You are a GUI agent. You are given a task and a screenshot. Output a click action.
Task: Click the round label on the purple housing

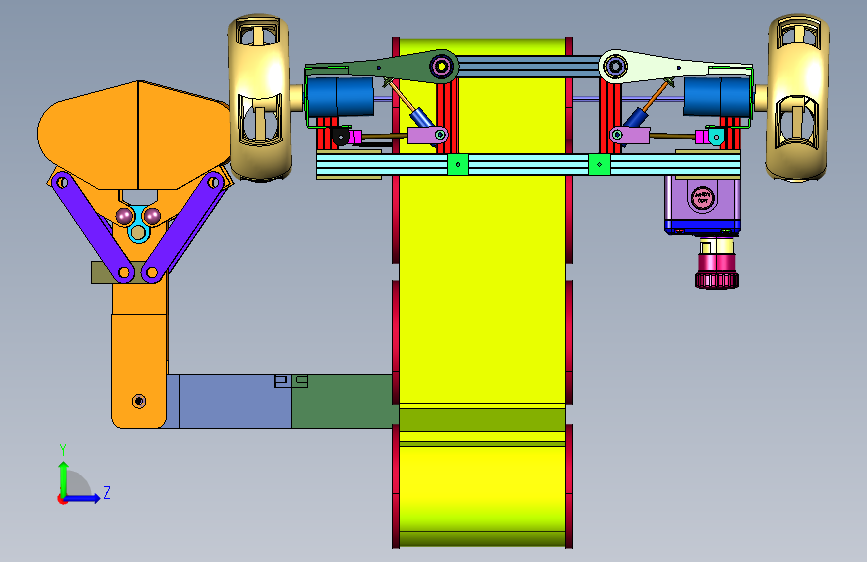703,198
